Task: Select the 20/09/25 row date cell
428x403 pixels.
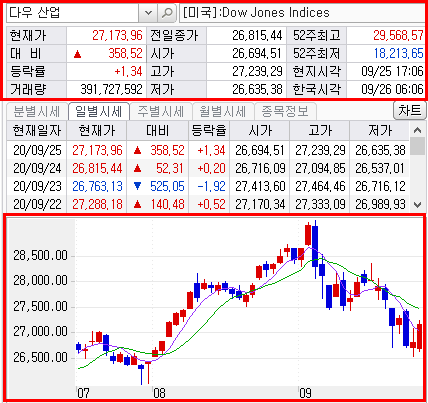Action: [x=37, y=150]
